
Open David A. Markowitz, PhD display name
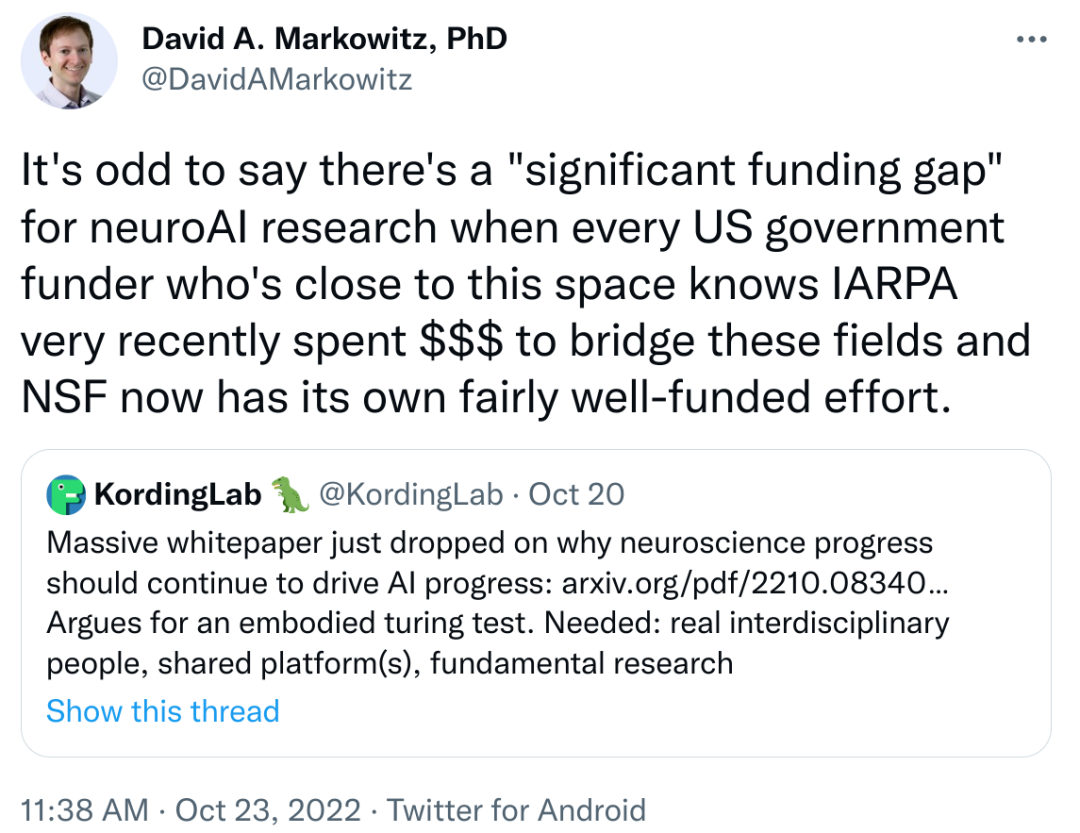(x=324, y=39)
